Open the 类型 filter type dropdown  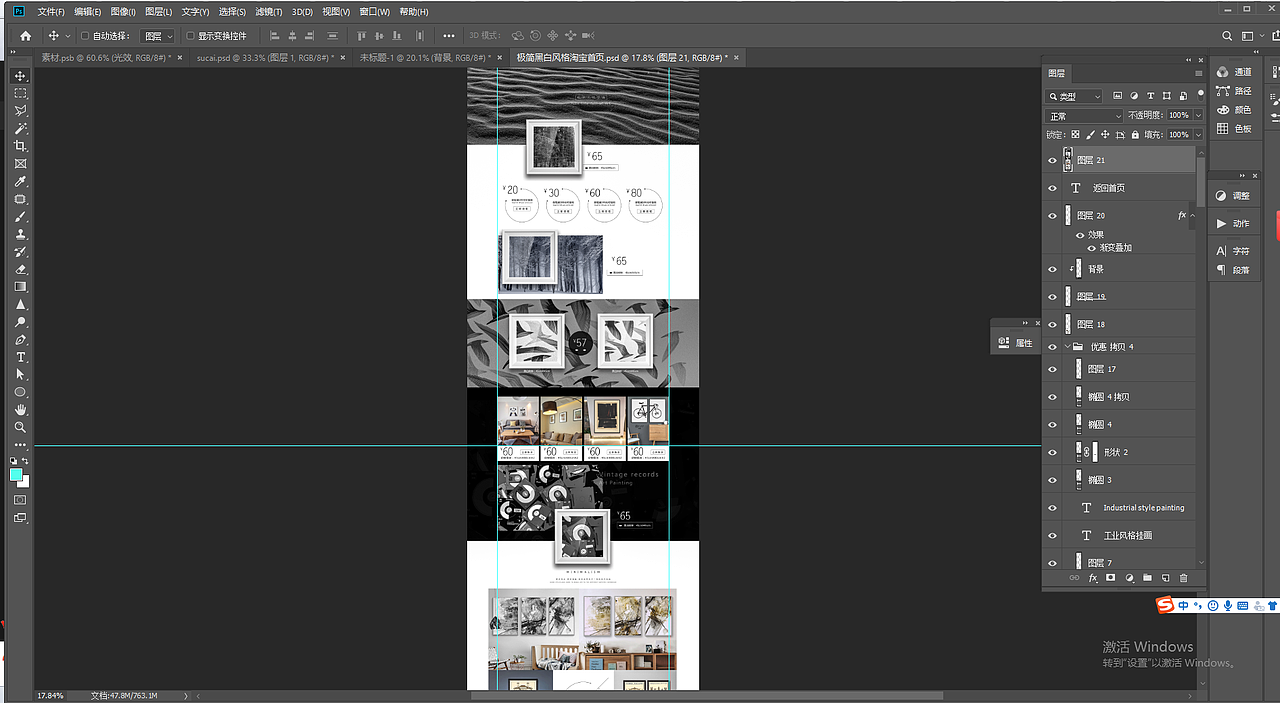1074,96
